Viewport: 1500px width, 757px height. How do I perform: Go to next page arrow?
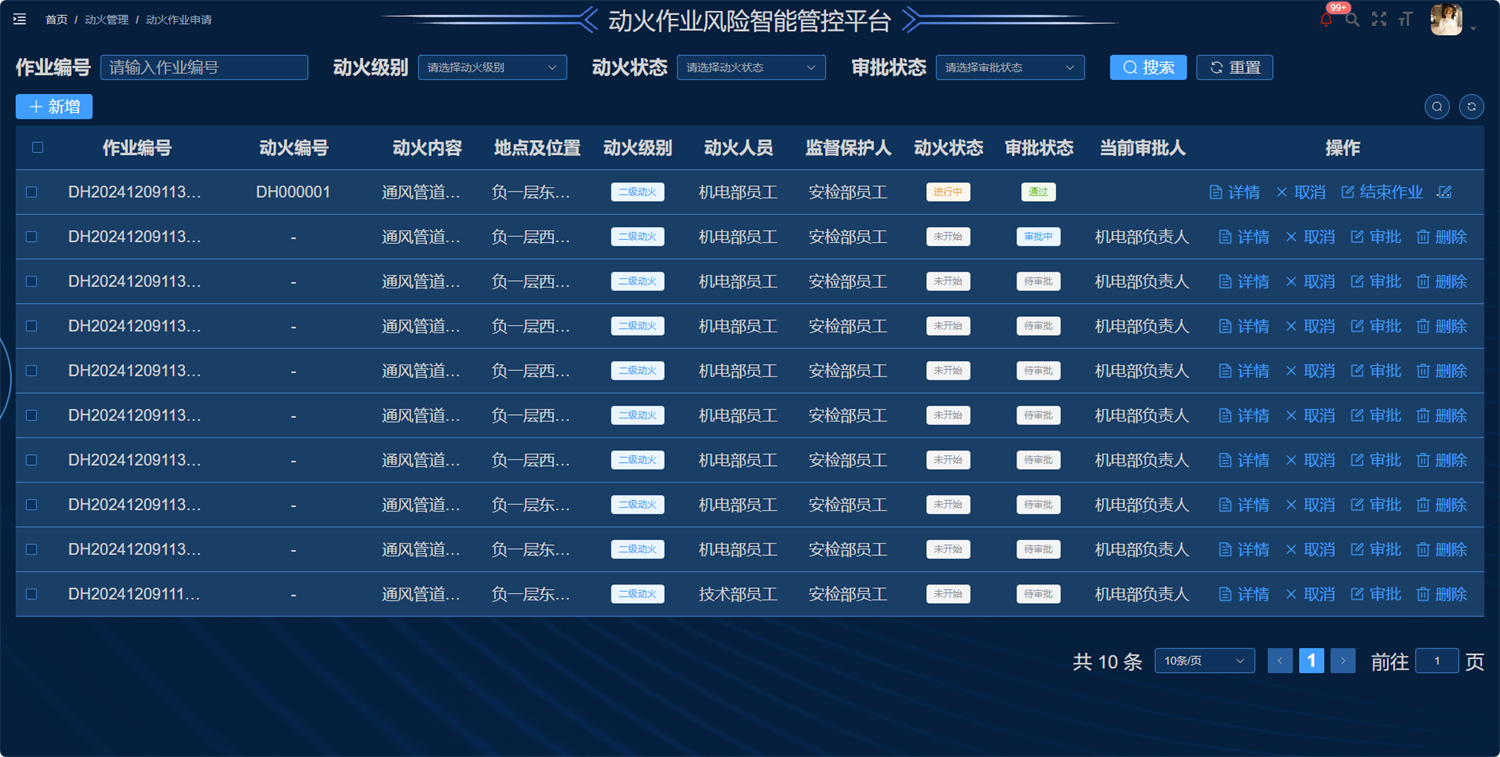1343,660
